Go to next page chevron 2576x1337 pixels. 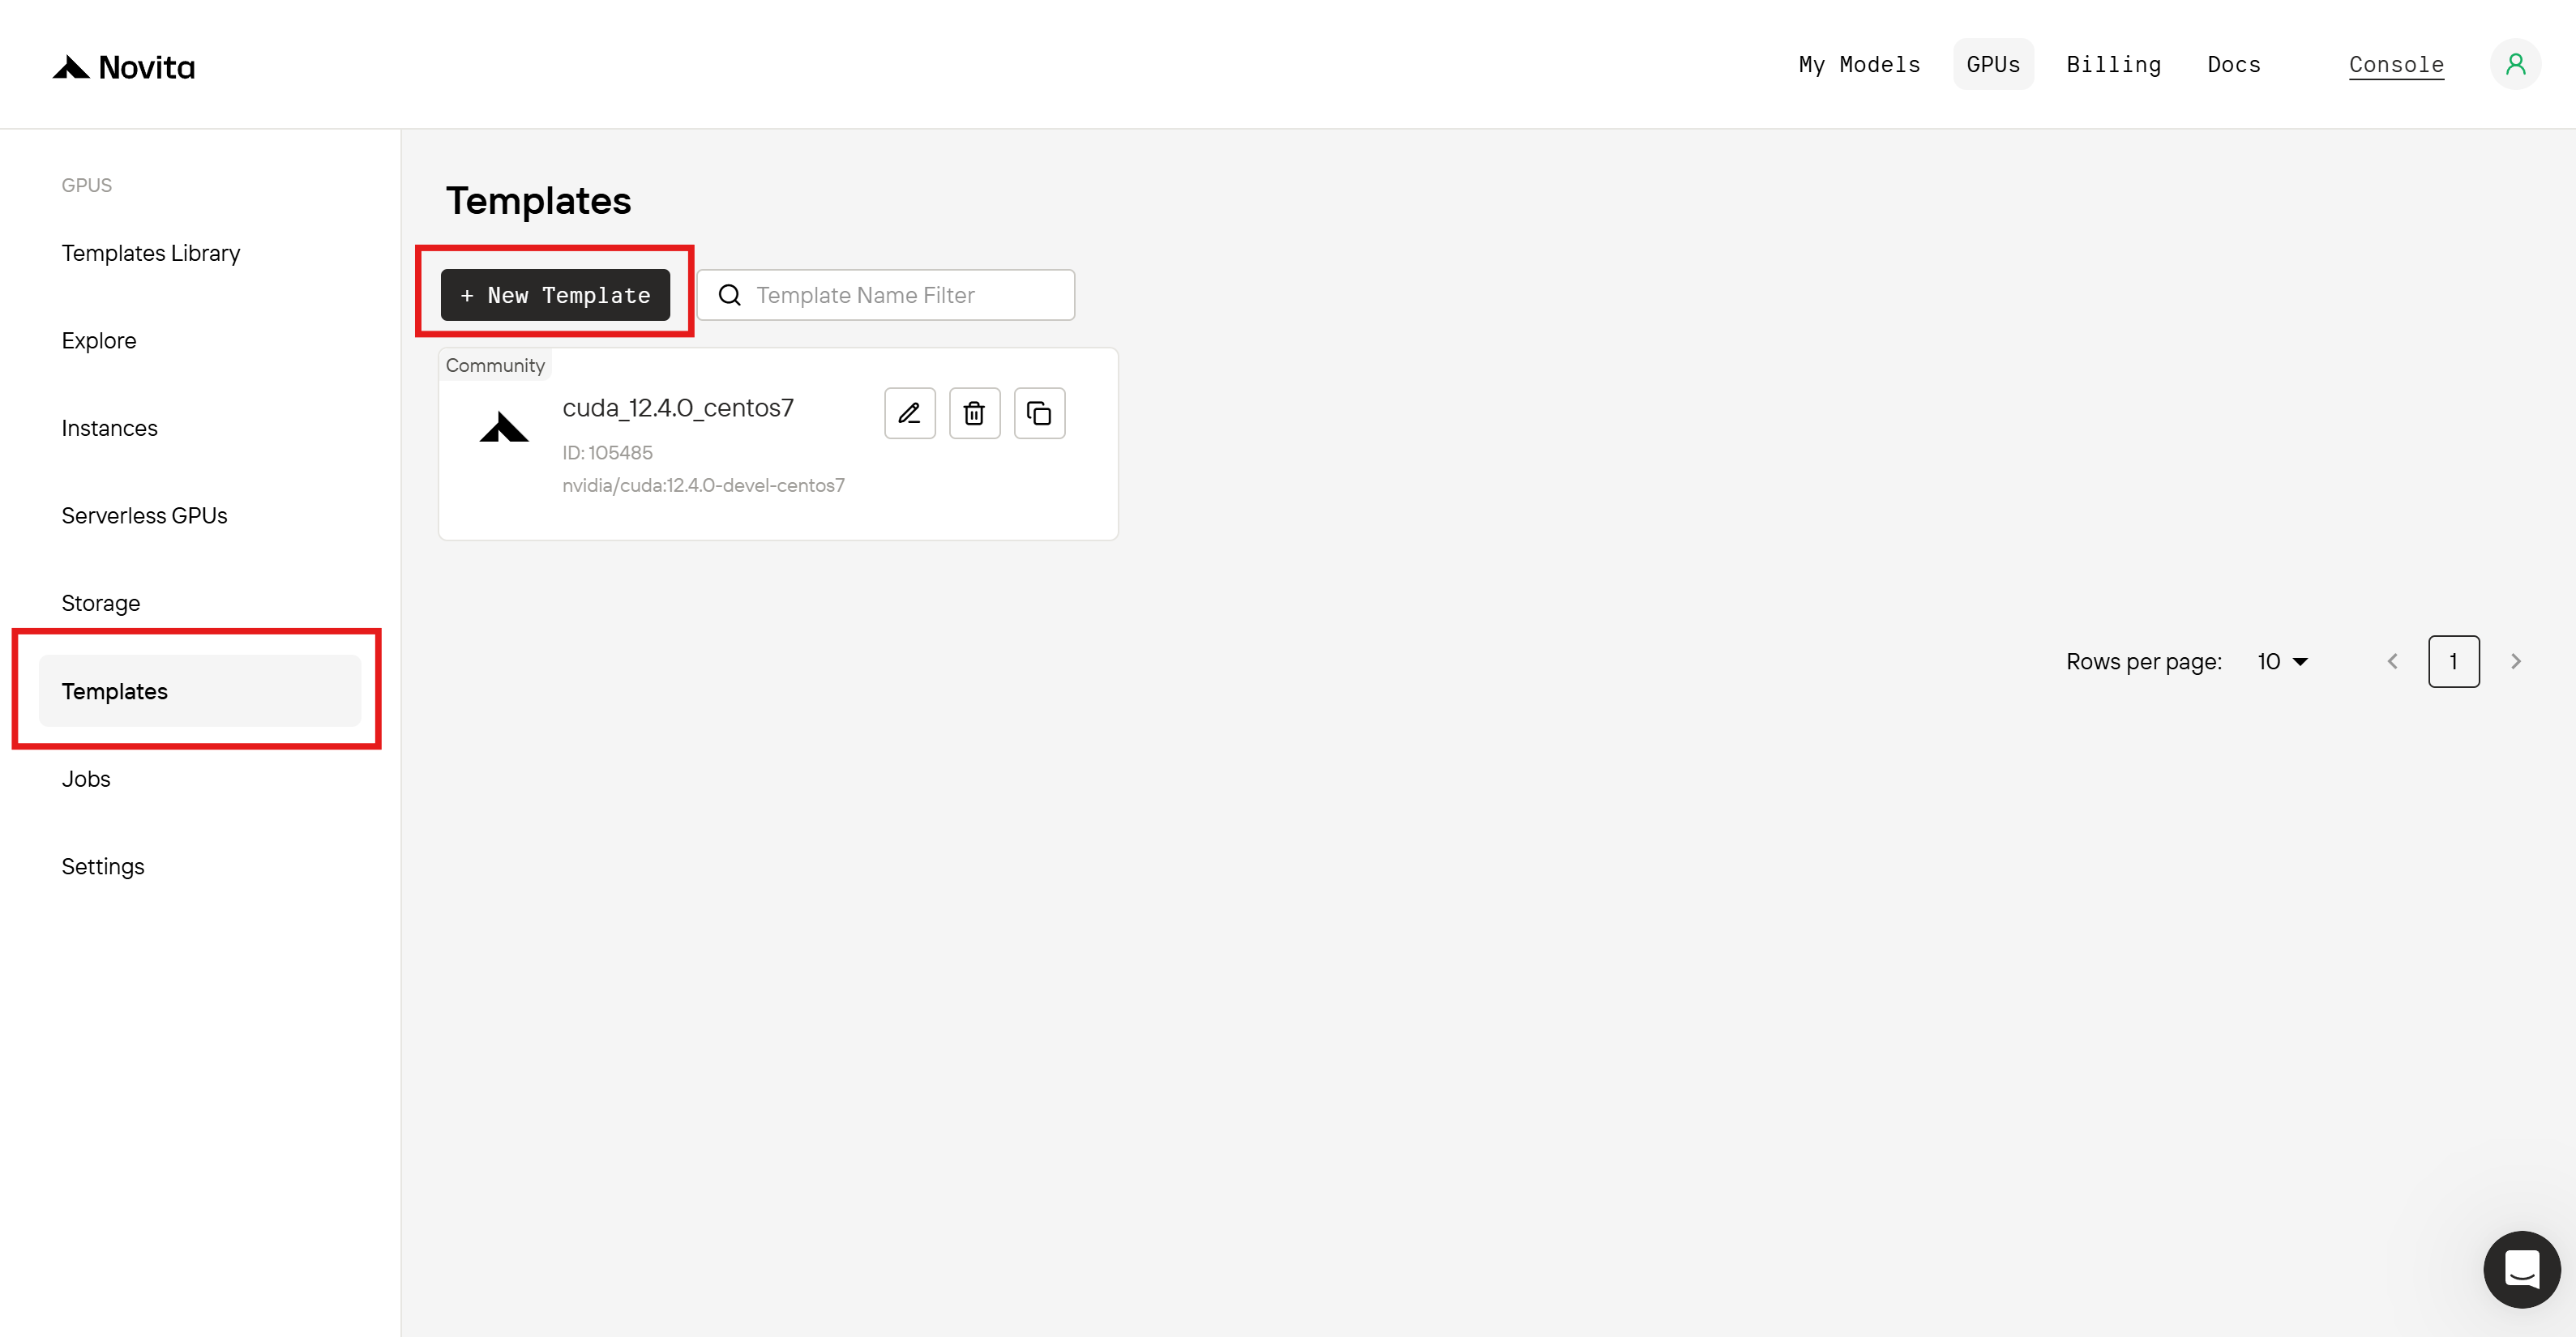2516,662
